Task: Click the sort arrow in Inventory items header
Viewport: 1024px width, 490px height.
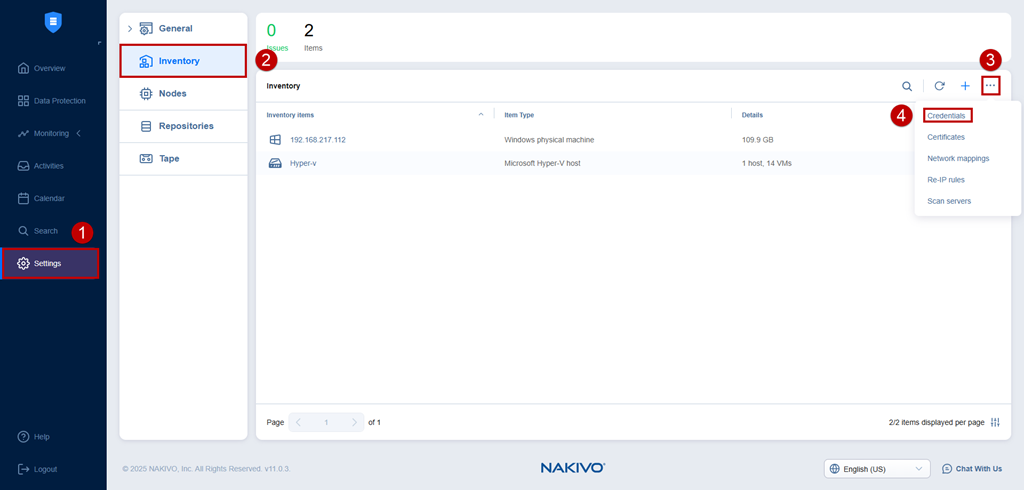Action: pos(481,114)
